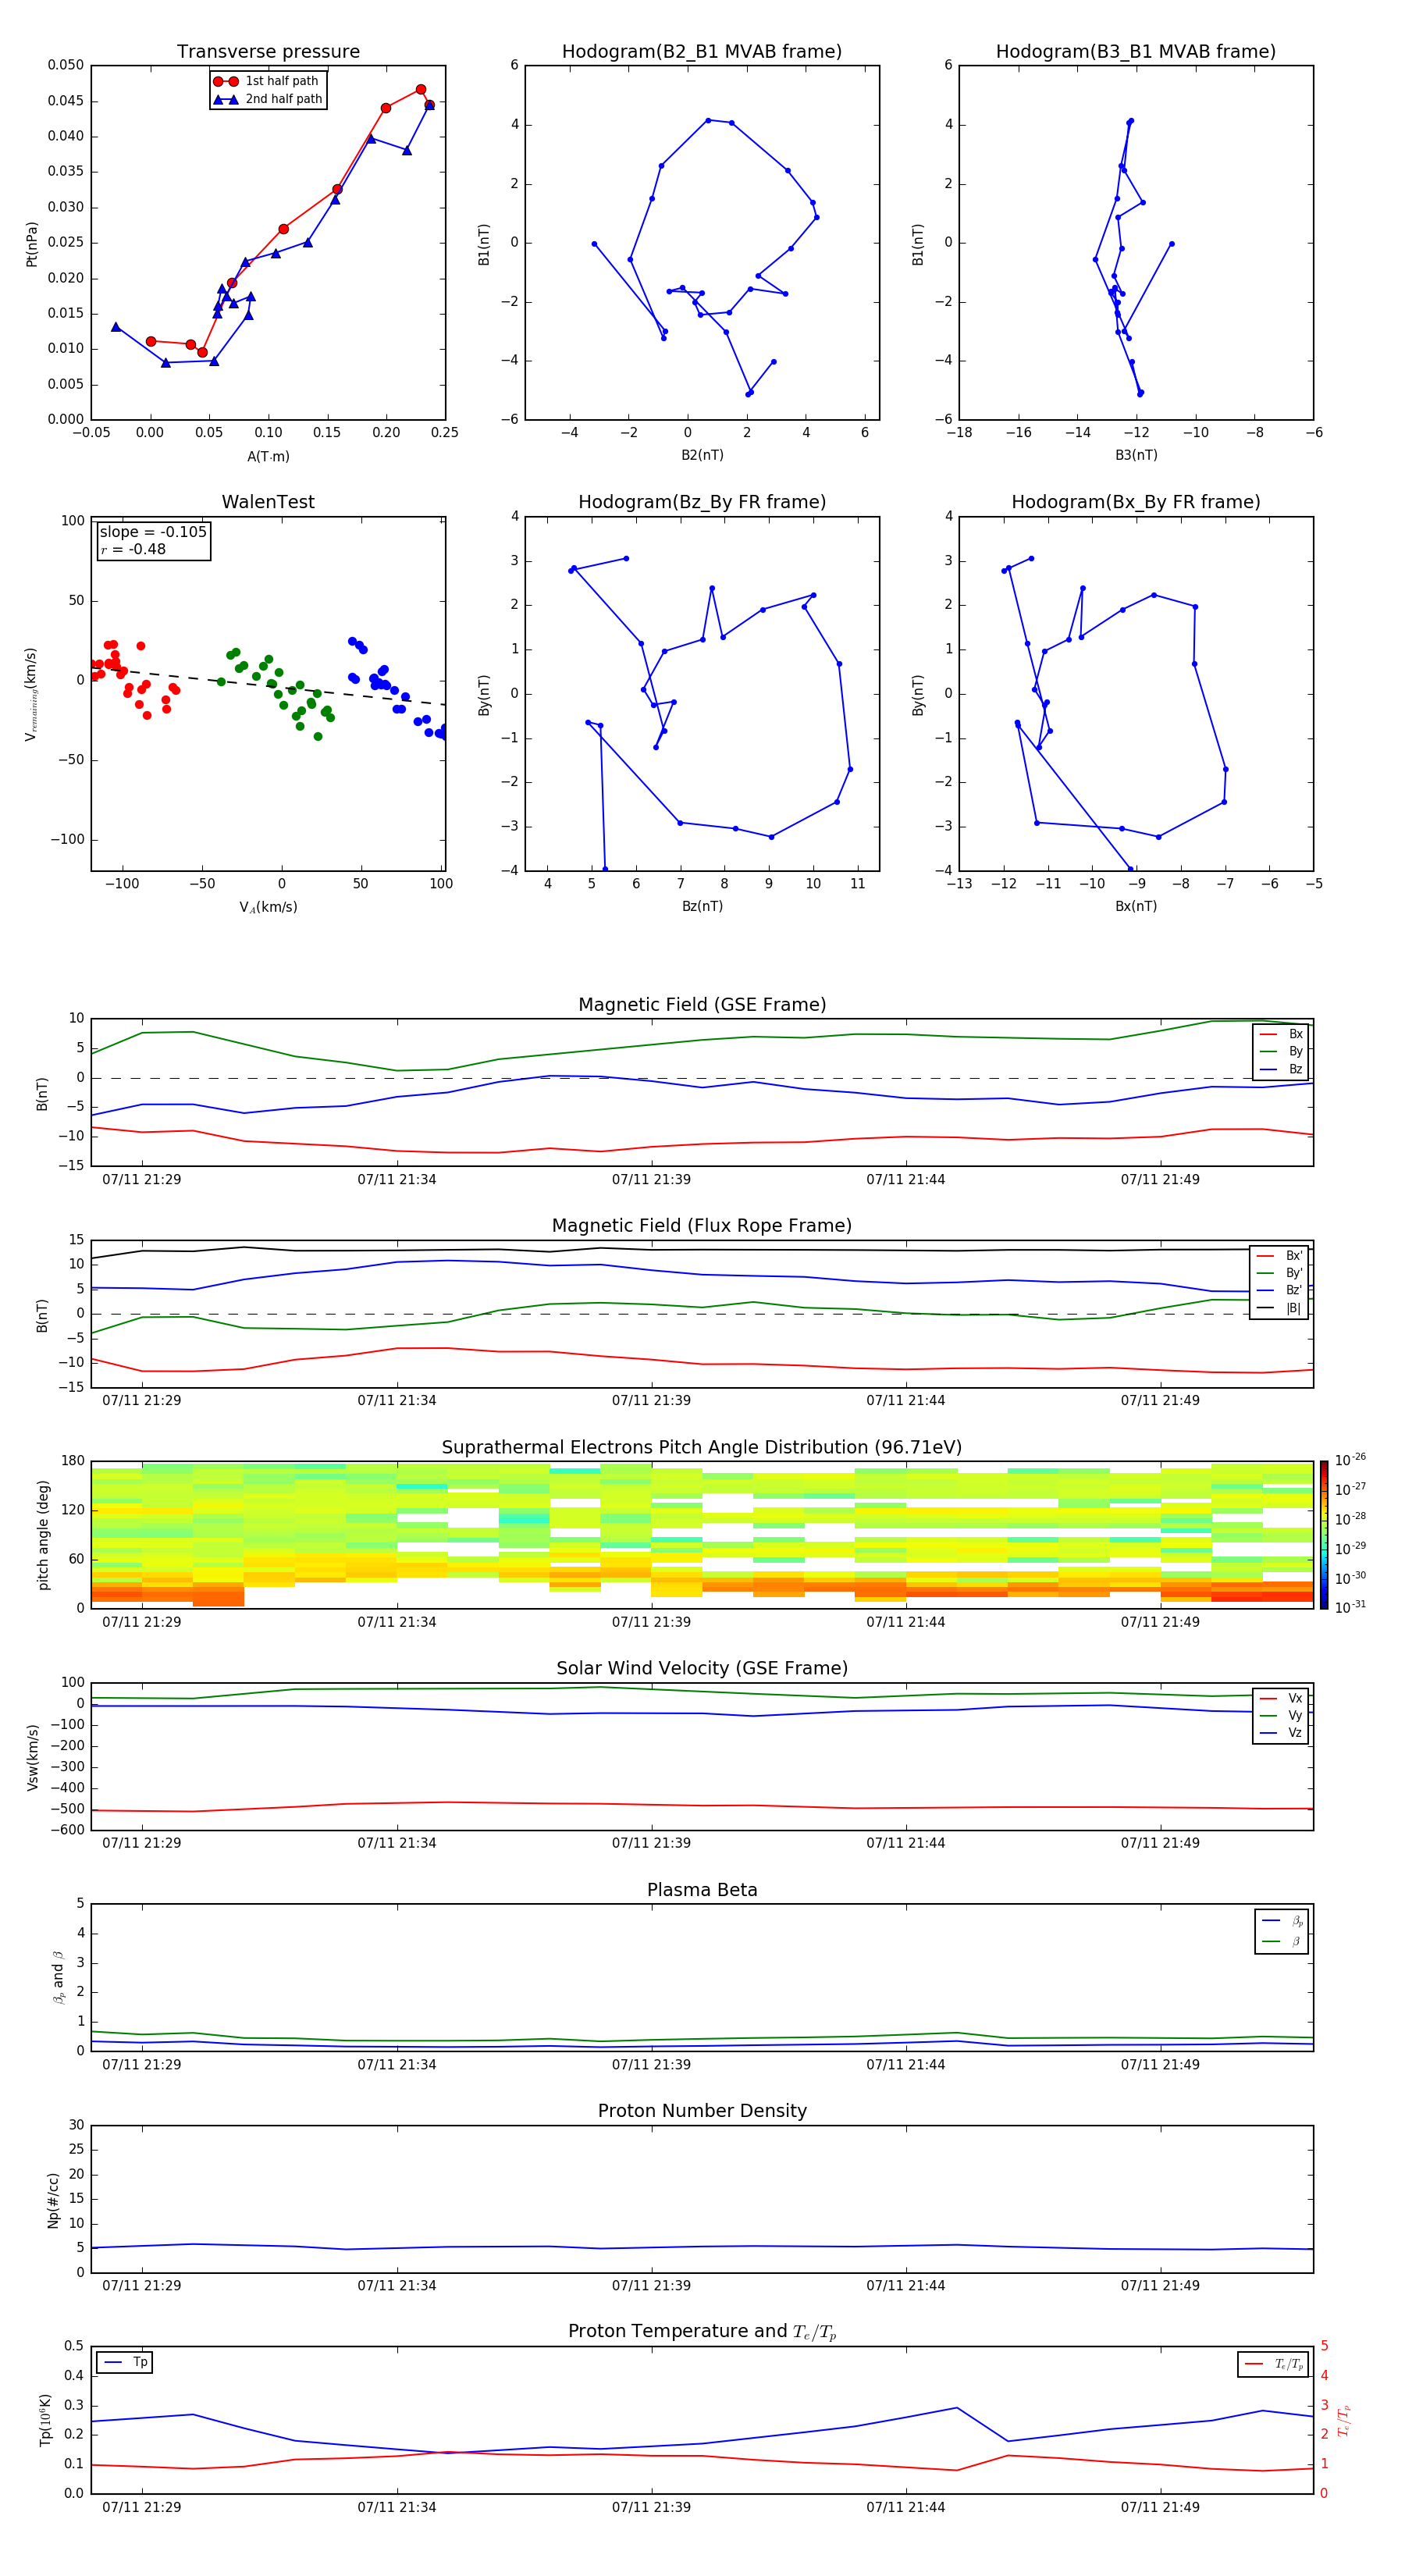The width and height of the screenshot is (1405, 2576).
Task: Click the pitch angle color bar
Action: (1324, 1534)
